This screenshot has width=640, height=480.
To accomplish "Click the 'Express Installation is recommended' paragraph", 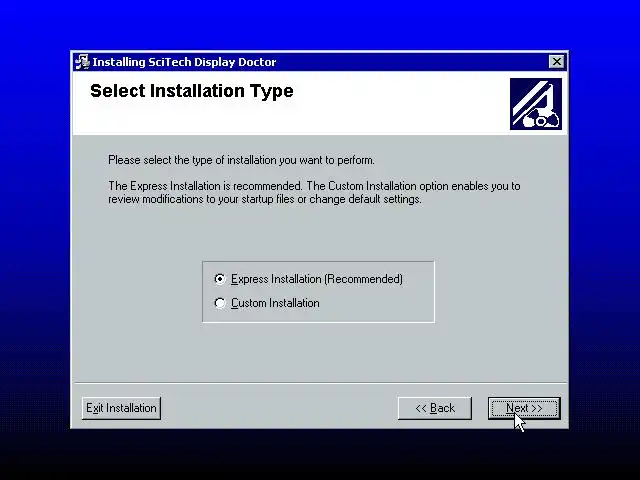I will 314,192.
